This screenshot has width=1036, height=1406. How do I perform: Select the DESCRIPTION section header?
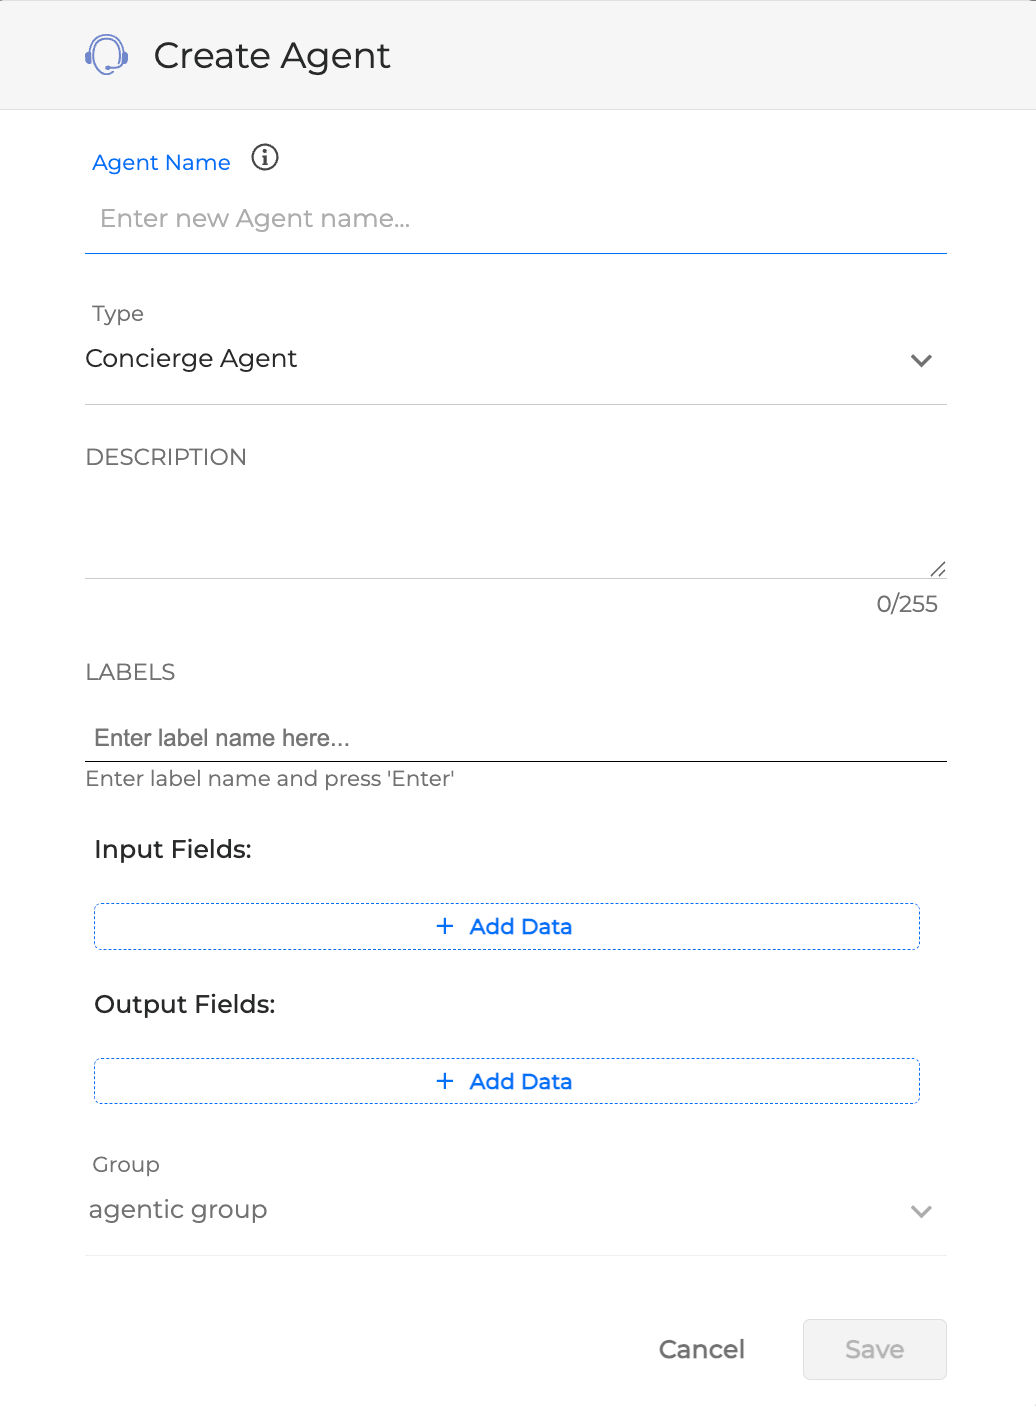point(165,457)
